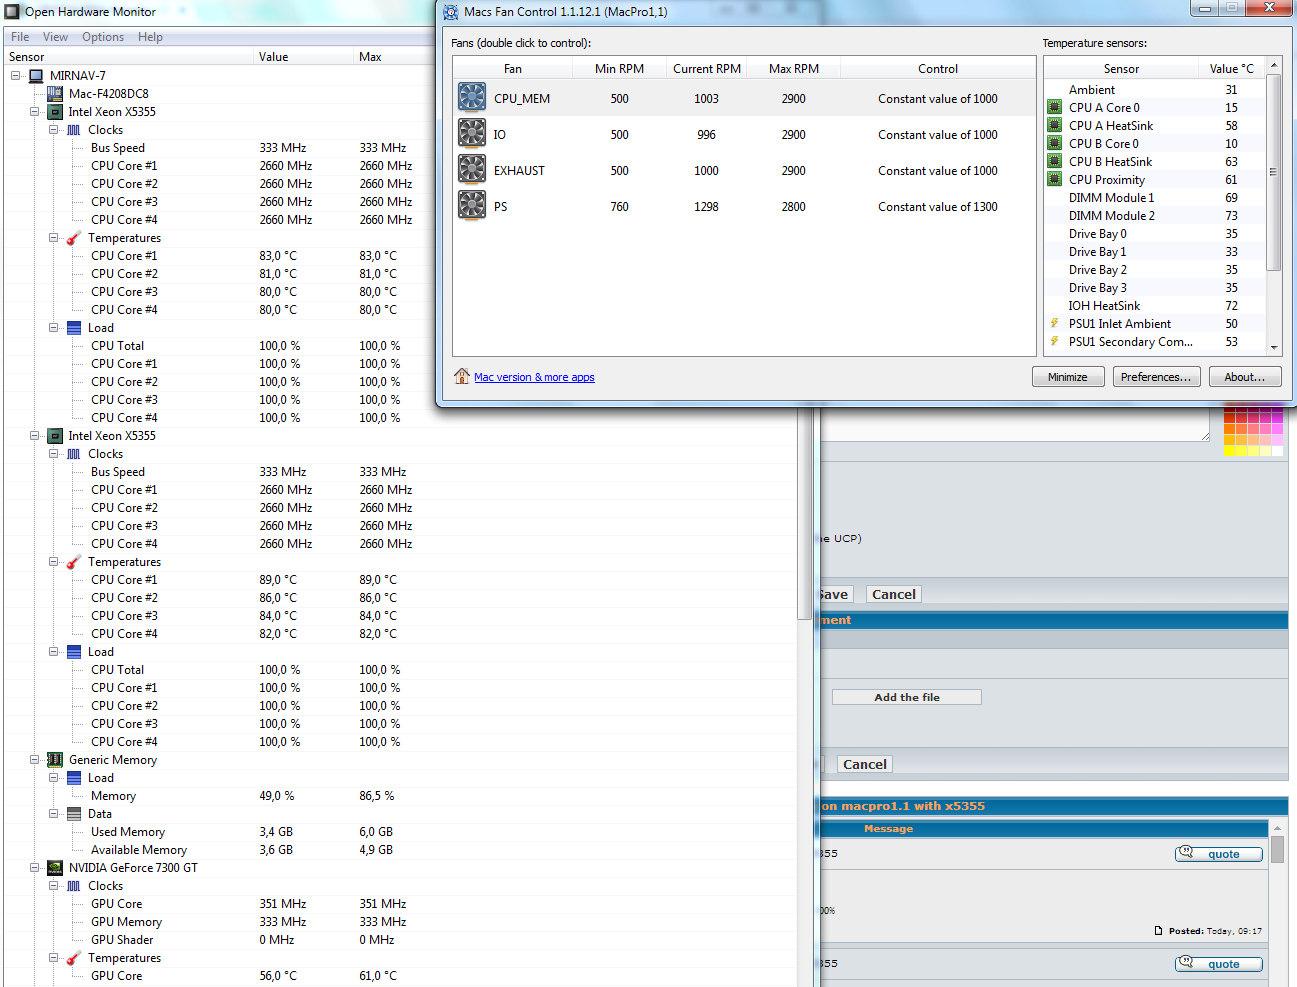This screenshot has width=1297, height=987.
Task: Click the Generic Memory RAM icon
Action: point(55,760)
